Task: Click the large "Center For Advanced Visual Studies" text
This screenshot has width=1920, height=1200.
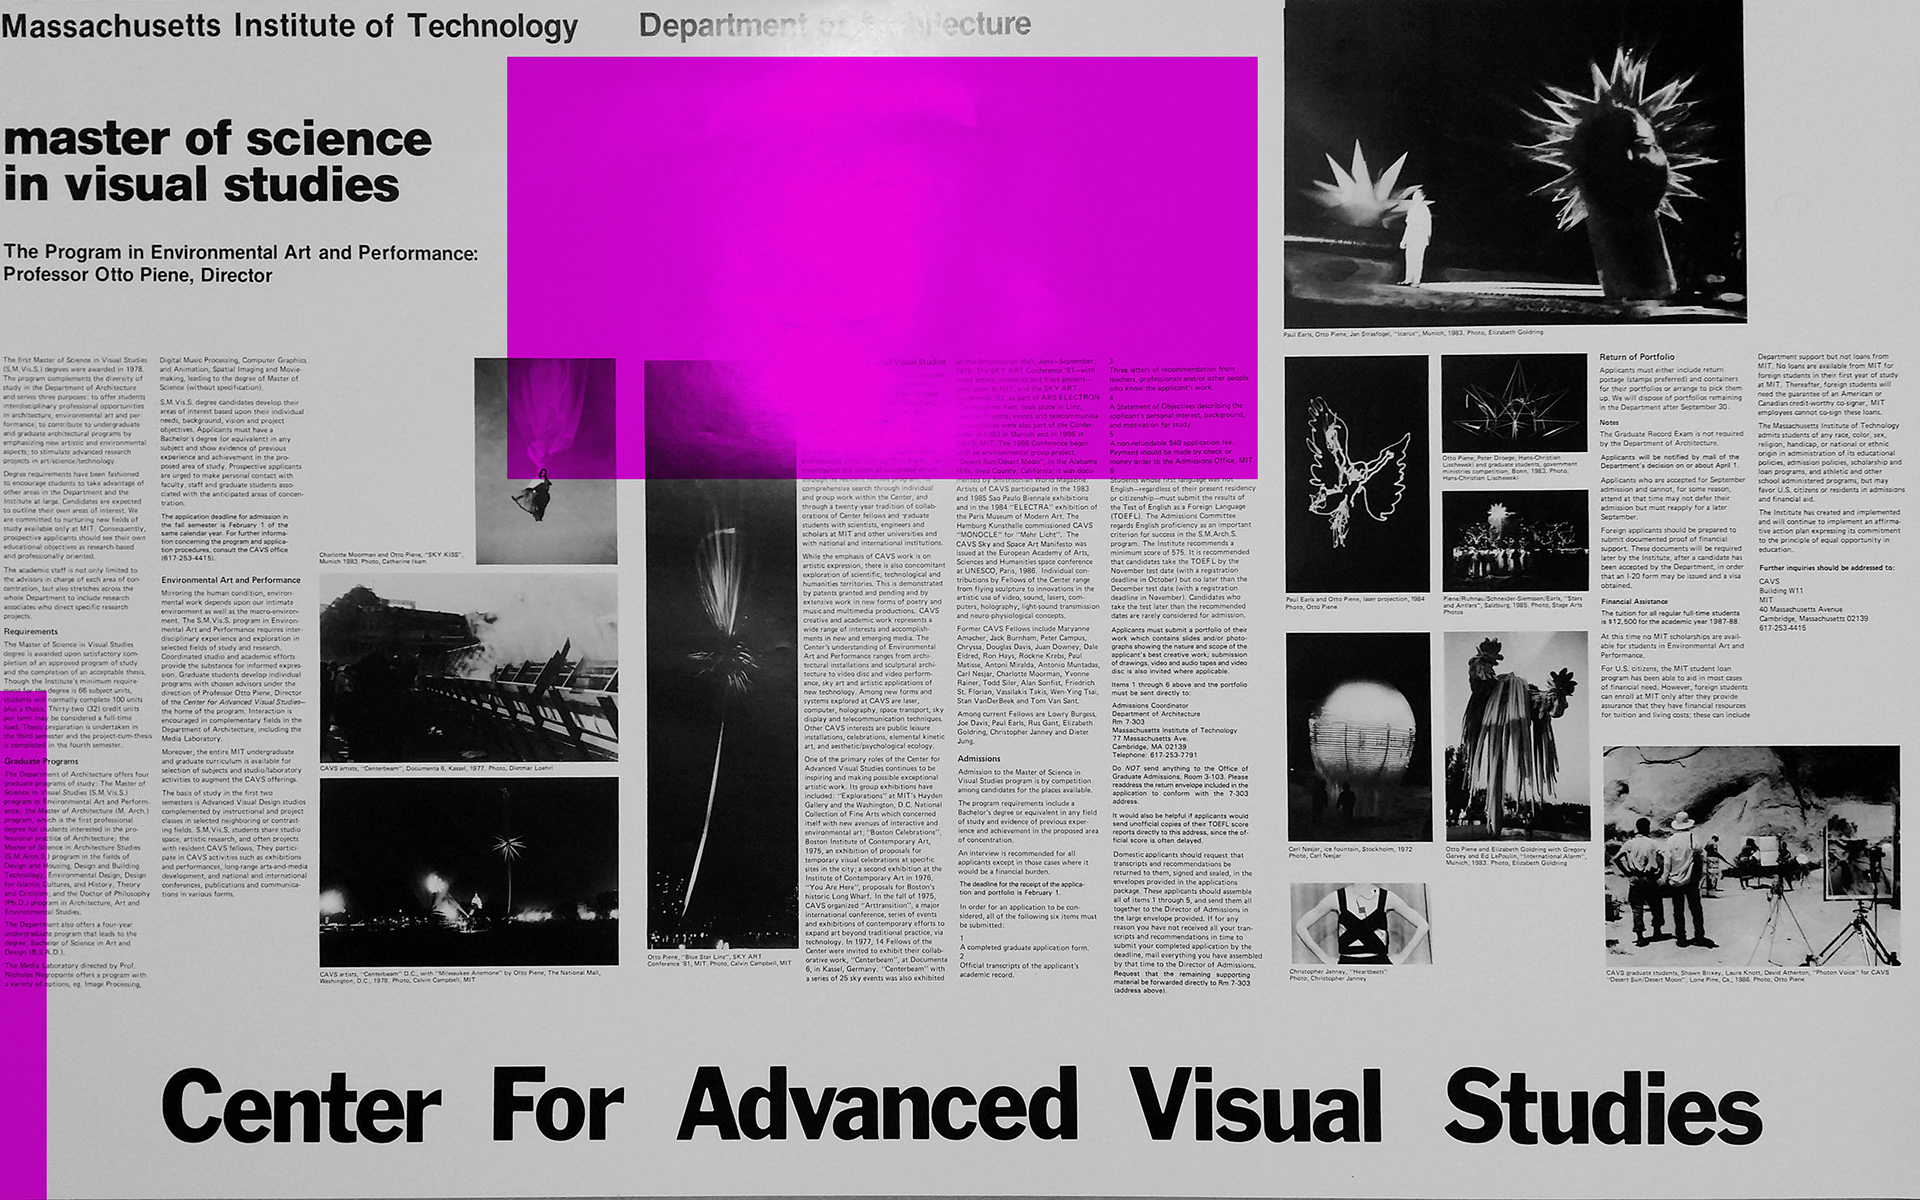Action: point(961,1106)
